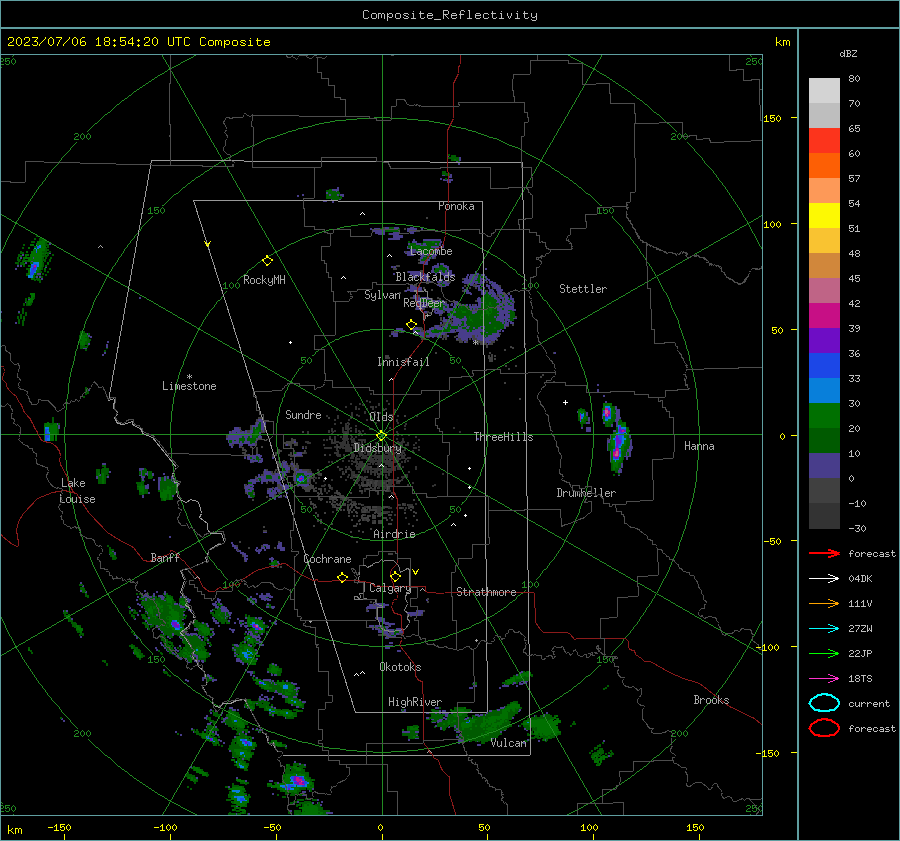
Task: Select the Hanna label
Action: point(699,446)
